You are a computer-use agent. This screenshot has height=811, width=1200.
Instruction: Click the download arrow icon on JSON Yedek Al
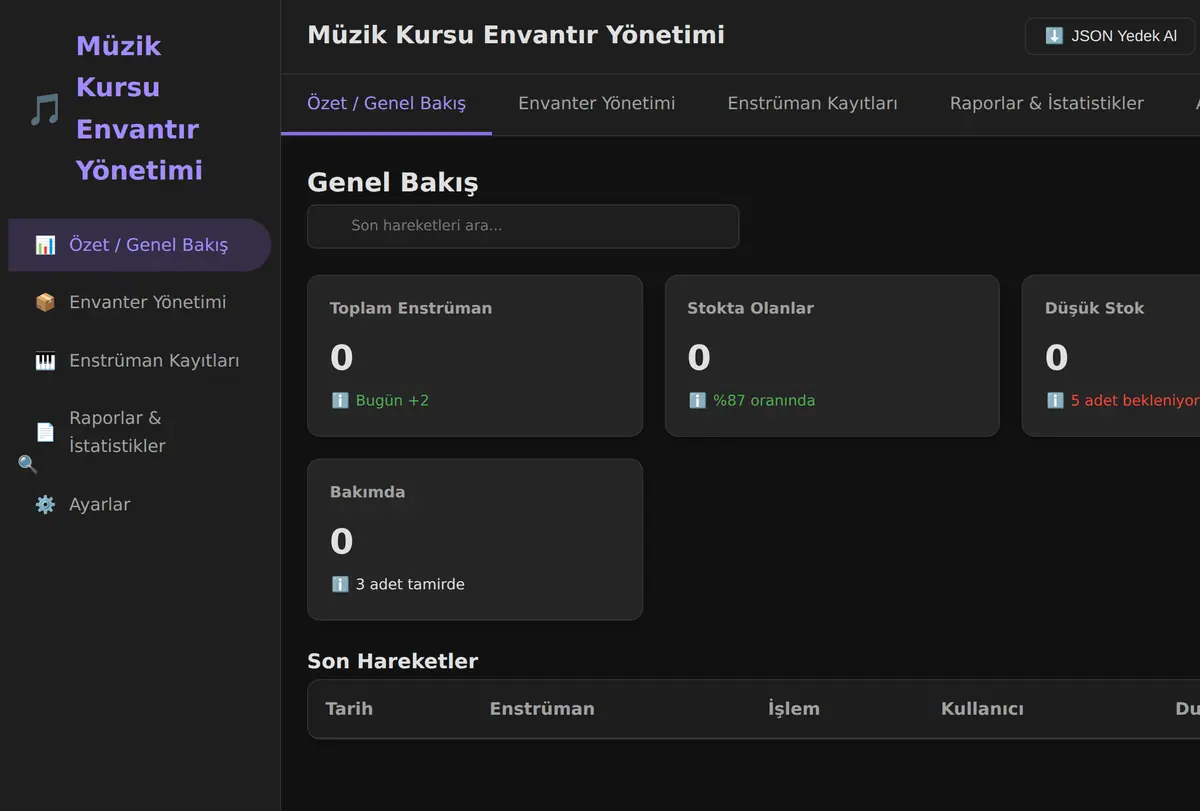coord(1054,36)
